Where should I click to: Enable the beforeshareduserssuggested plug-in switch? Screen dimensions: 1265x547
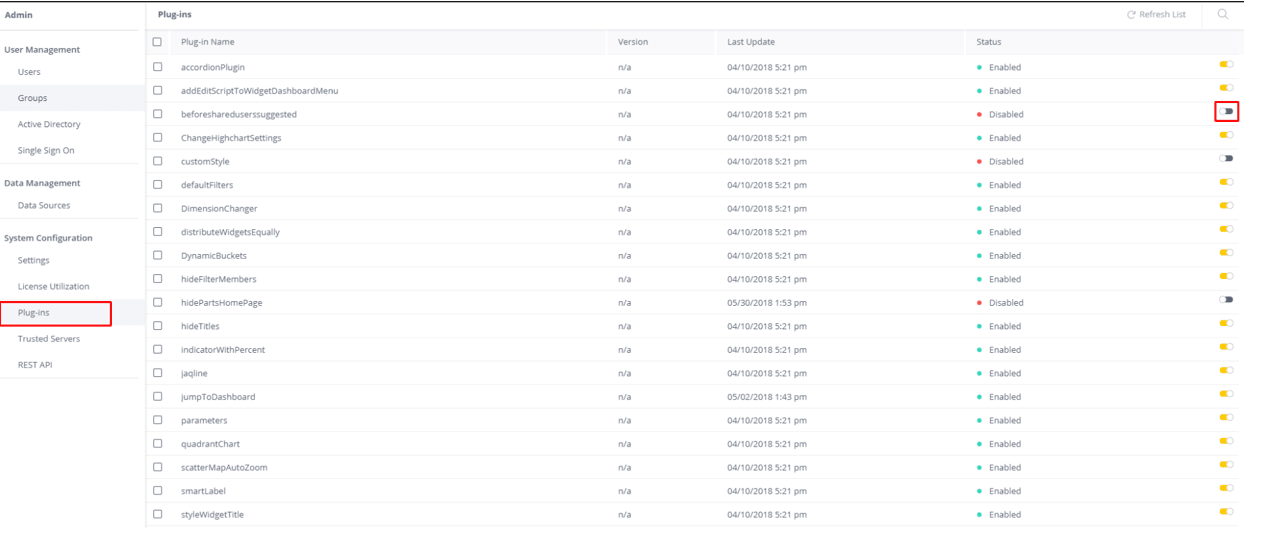coord(1226,111)
